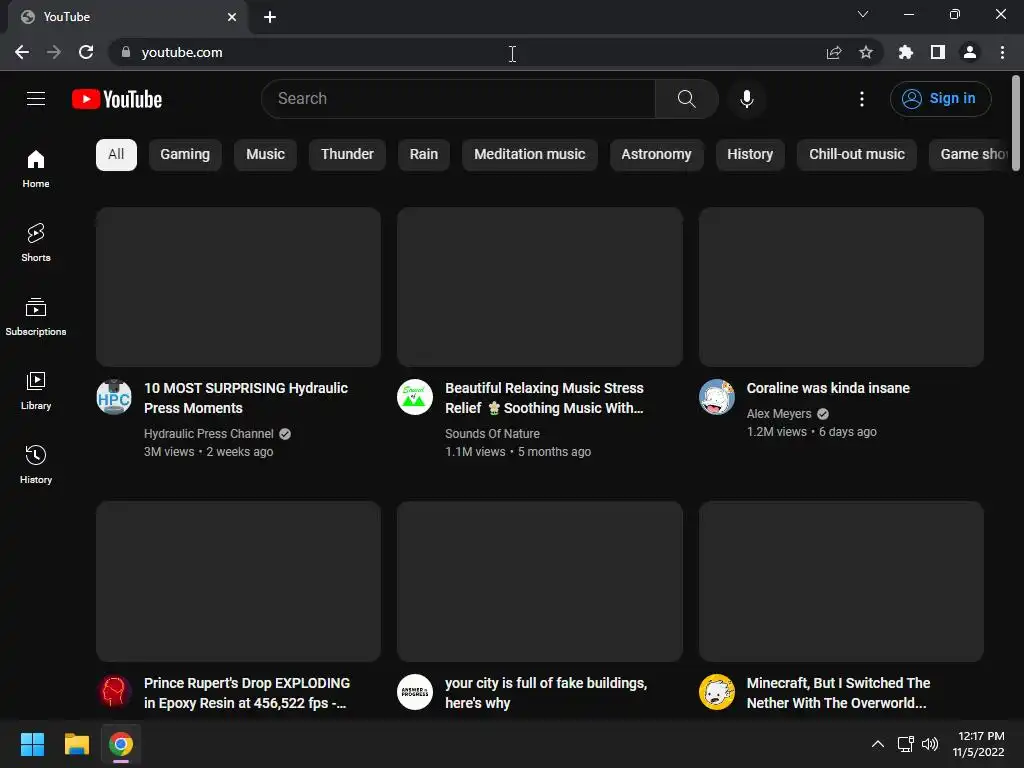Close the YouTube tab
The image size is (1024, 768).
pyautogui.click(x=232, y=17)
